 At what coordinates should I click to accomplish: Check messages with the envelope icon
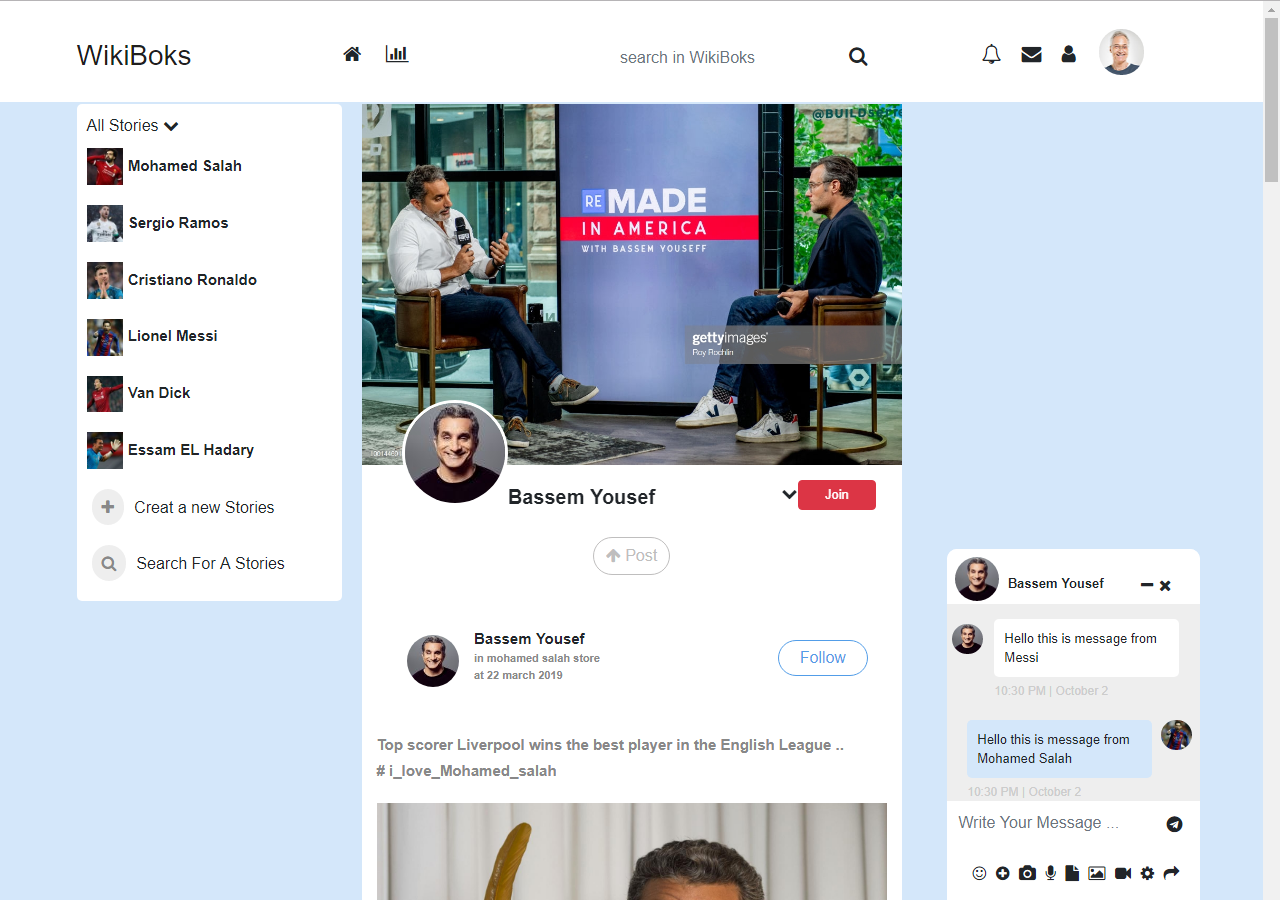tap(1031, 54)
